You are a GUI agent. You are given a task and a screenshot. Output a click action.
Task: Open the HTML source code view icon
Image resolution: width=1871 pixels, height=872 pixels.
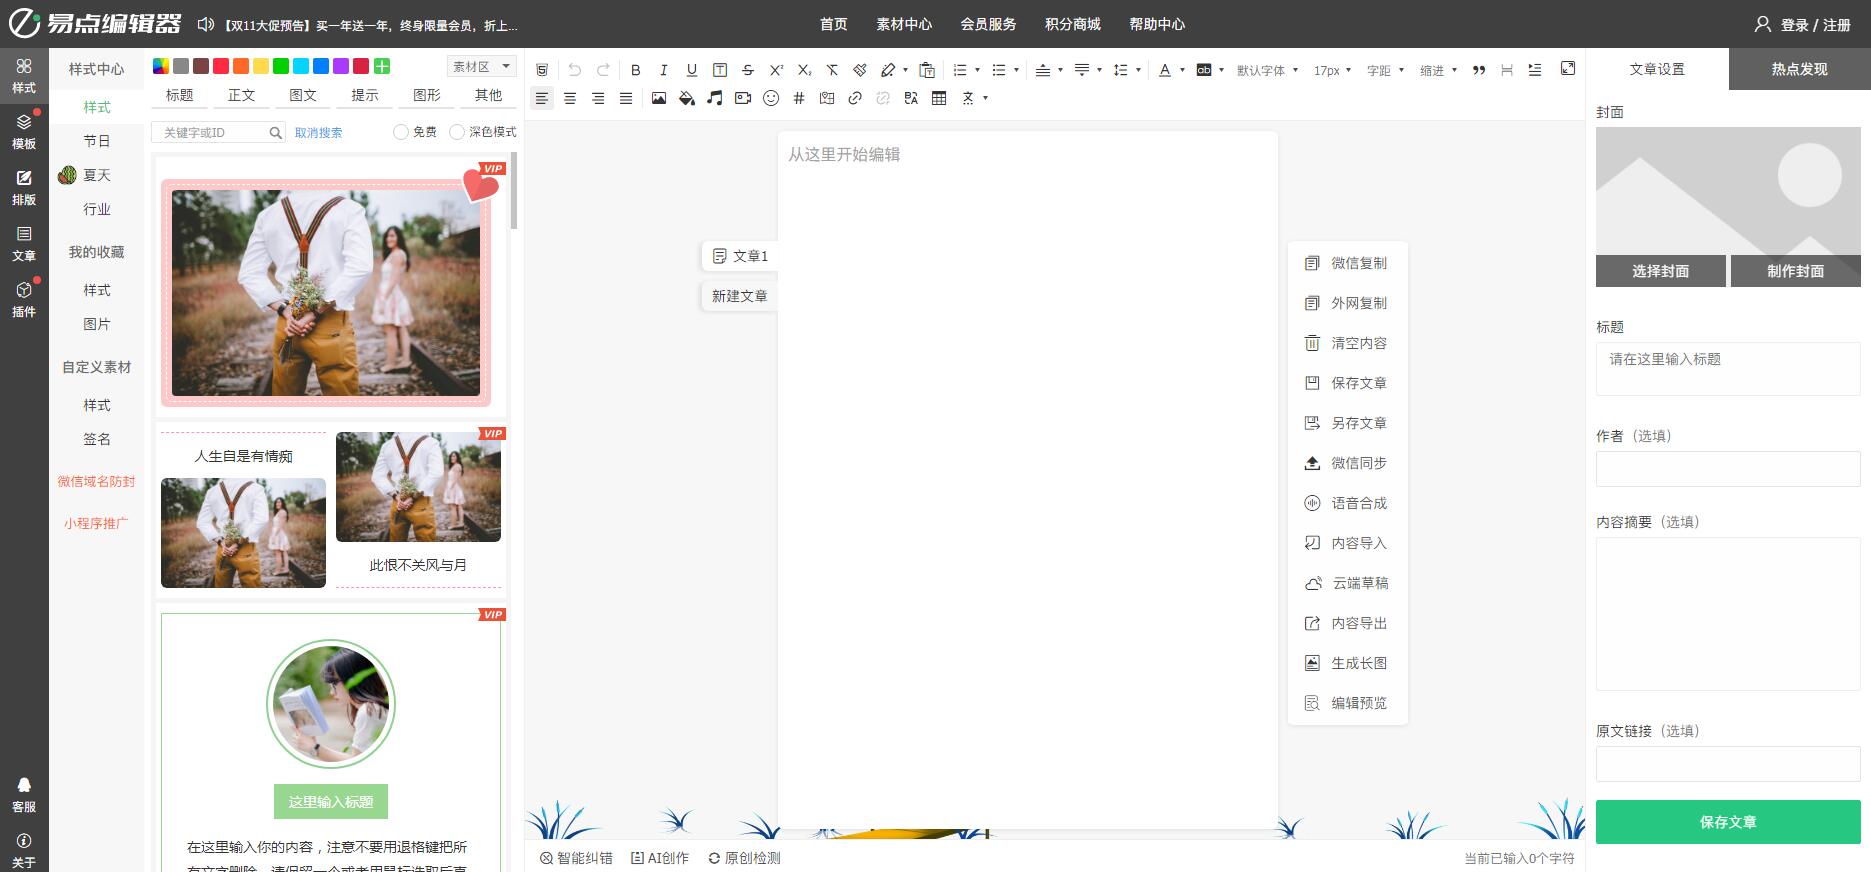(542, 70)
